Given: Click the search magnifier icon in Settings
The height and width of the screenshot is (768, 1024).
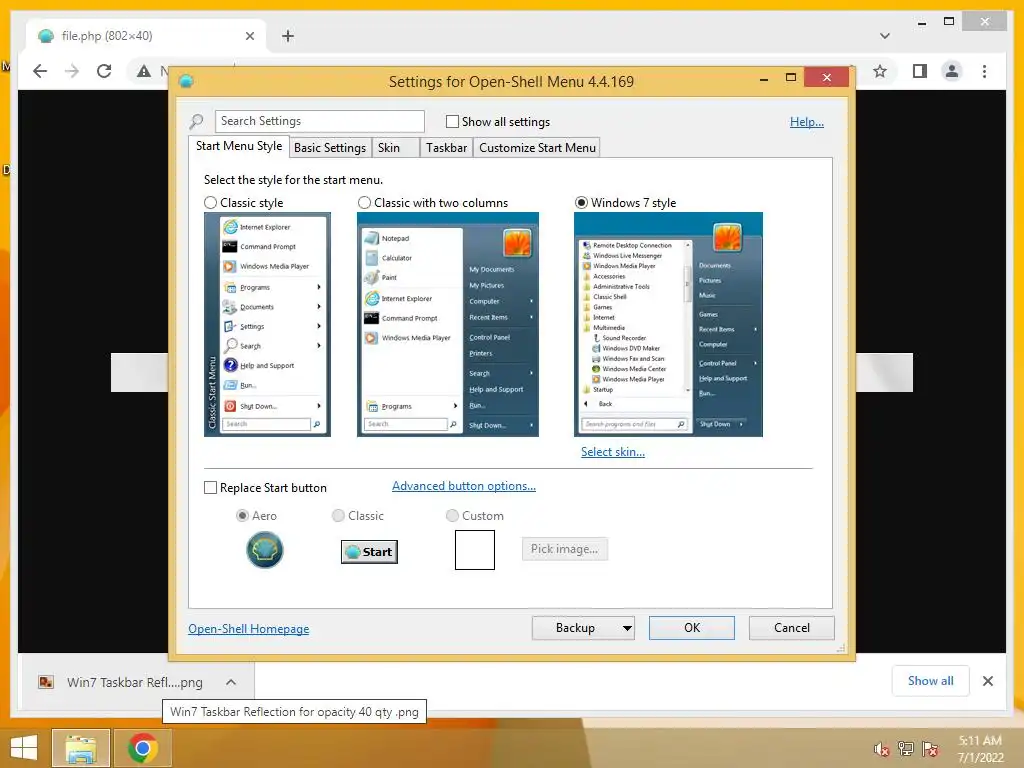Looking at the screenshot, I should tap(196, 121).
